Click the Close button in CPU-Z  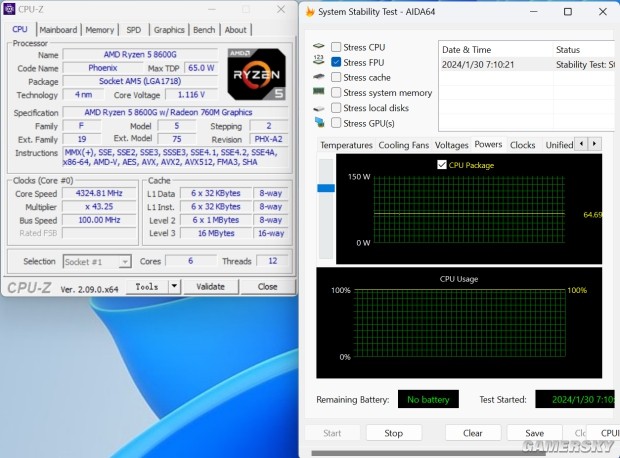click(268, 286)
